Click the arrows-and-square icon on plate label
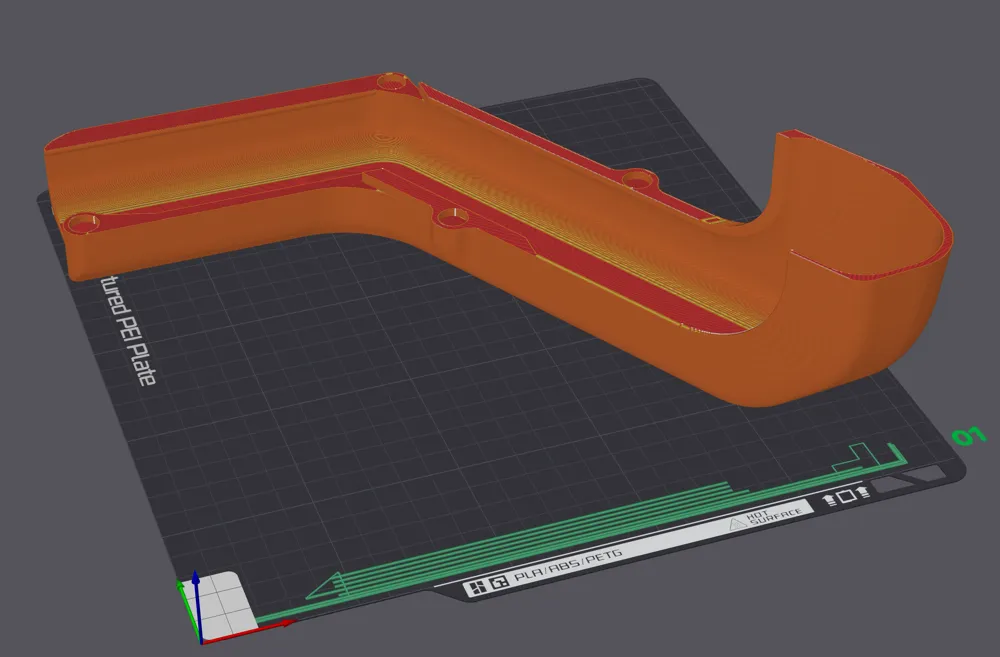This screenshot has width=1000, height=657. coord(846,496)
